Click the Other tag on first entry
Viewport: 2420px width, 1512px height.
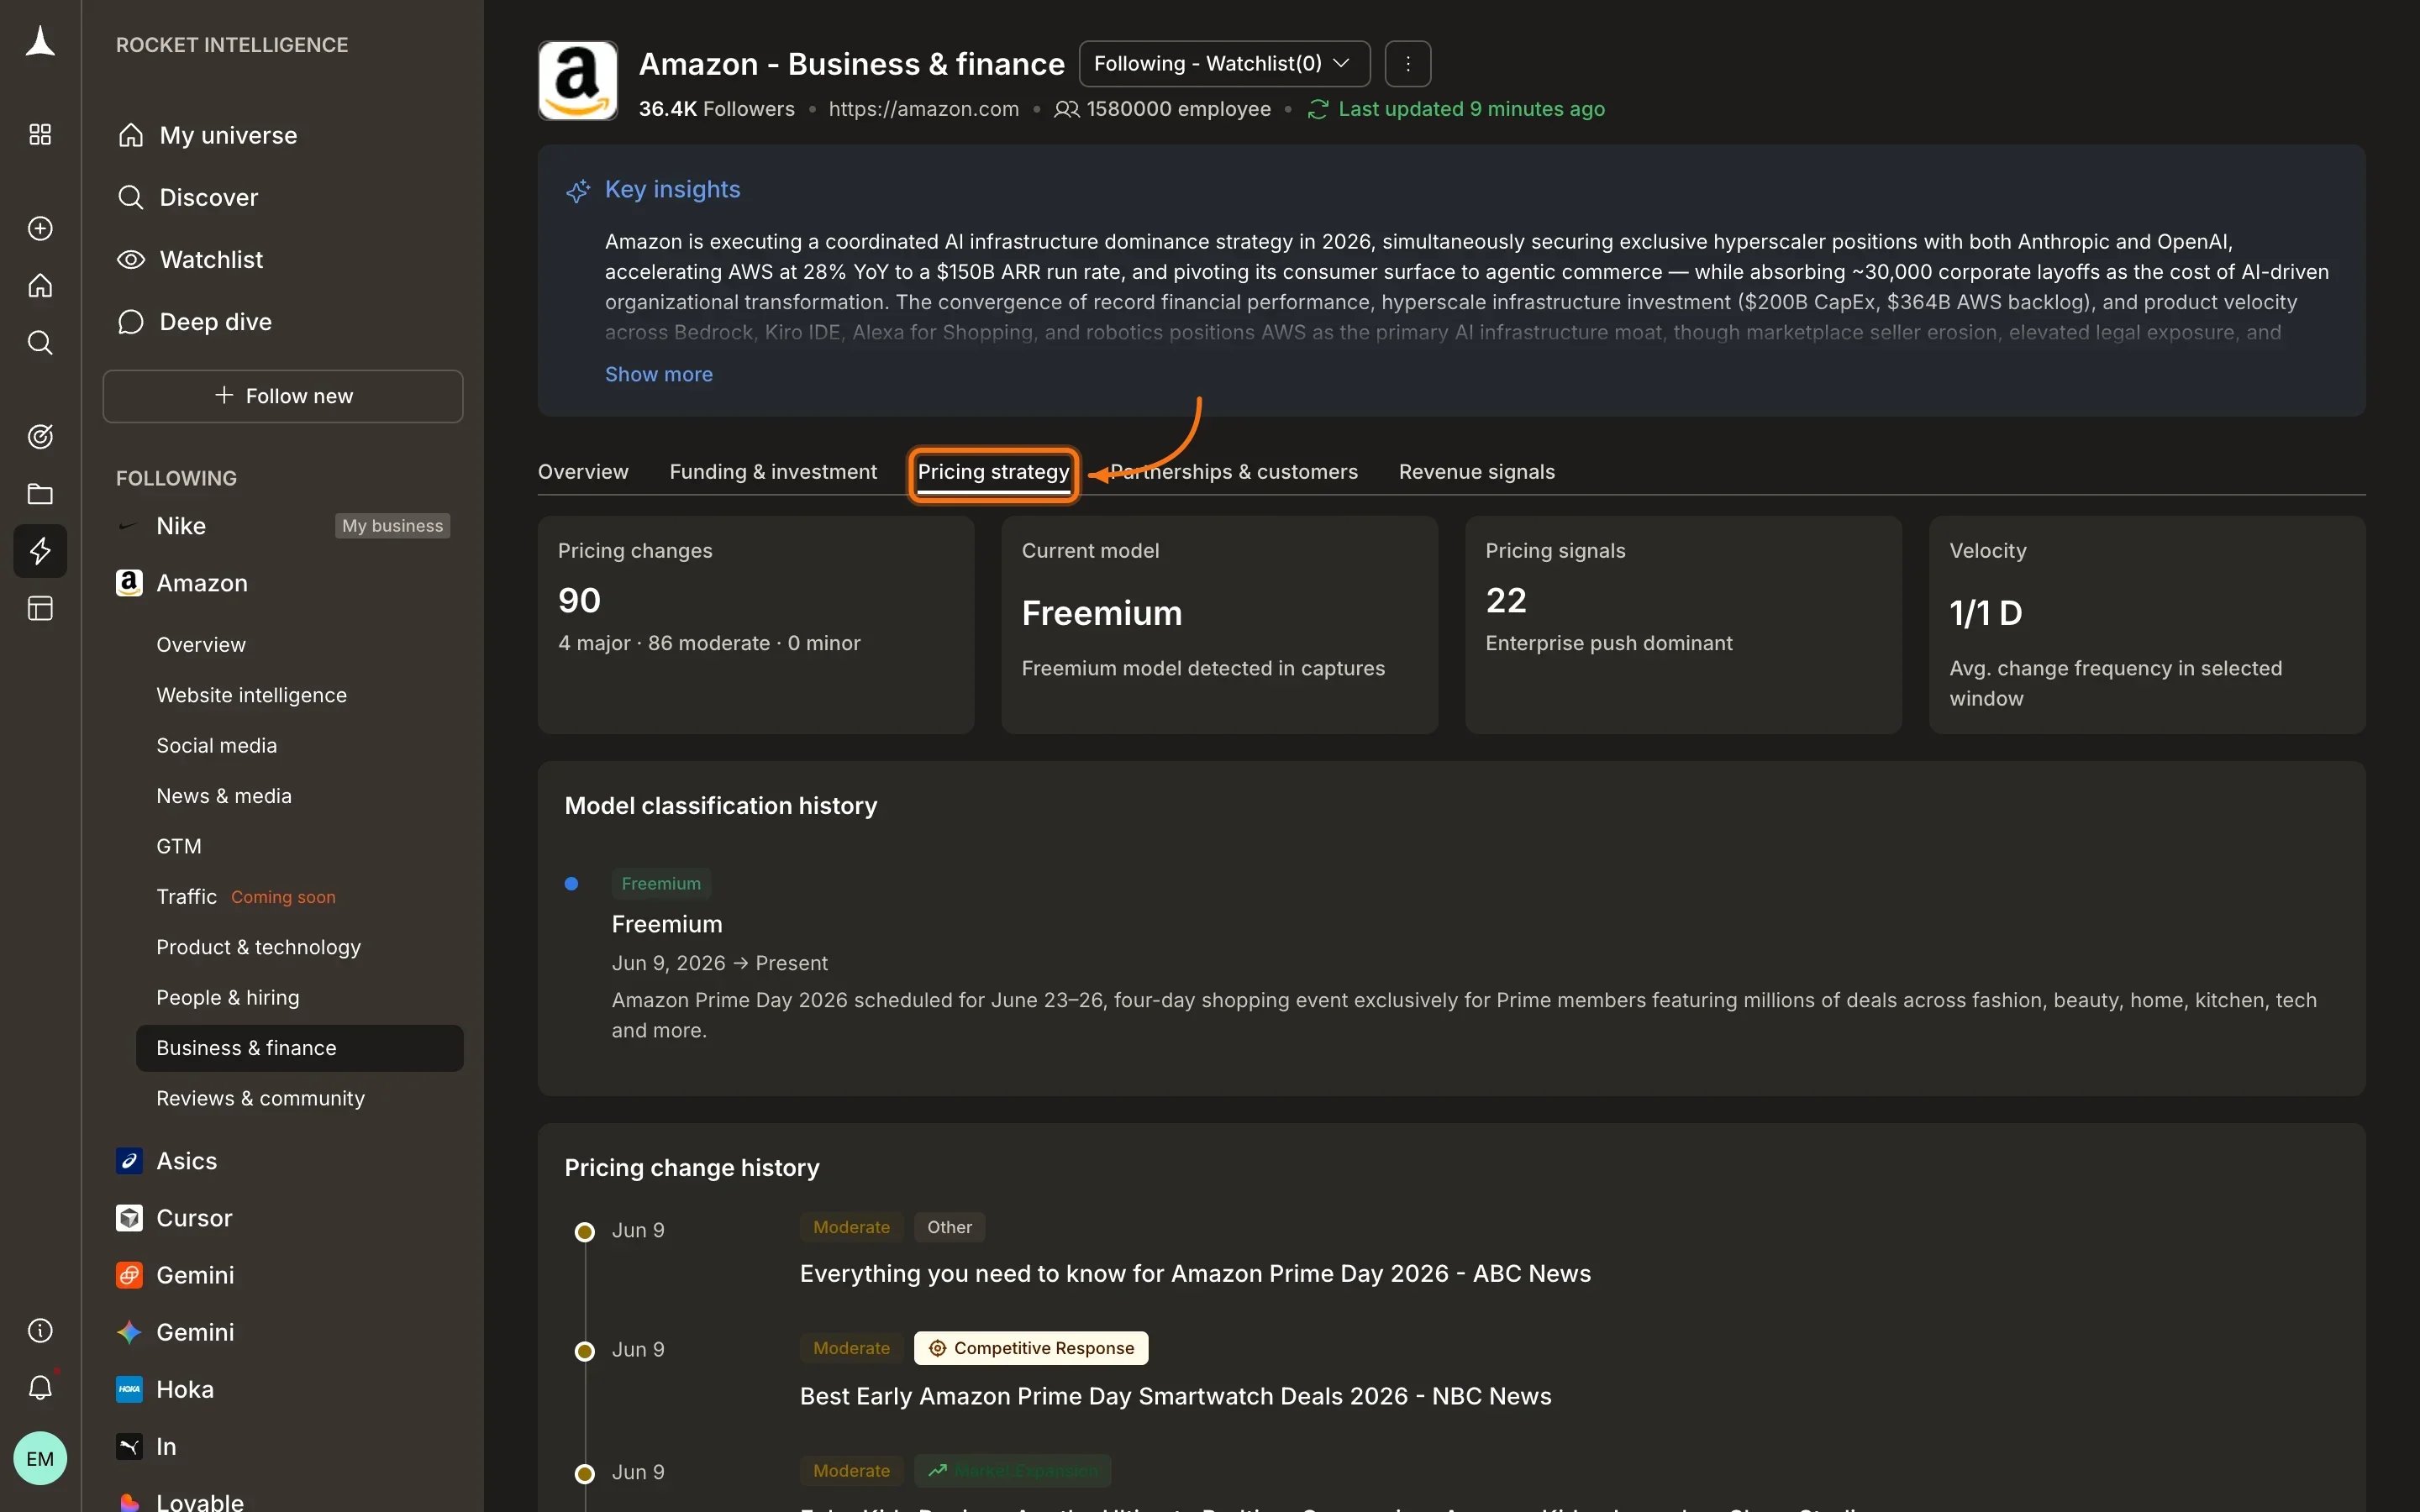click(x=949, y=1227)
